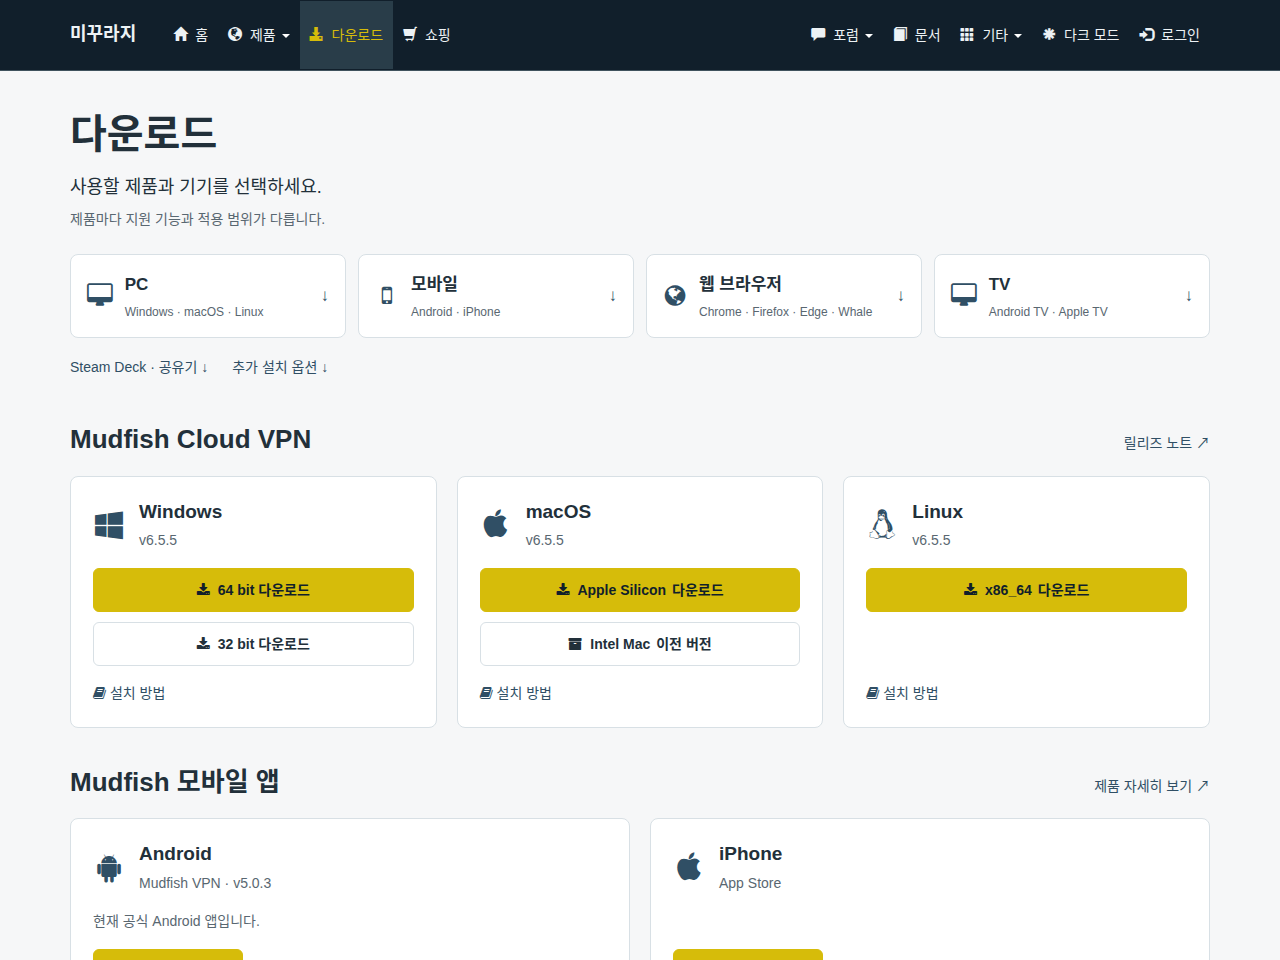Click the Windows logo icon
Screen dimensions: 1280x960
pyautogui.click(x=109, y=525)
